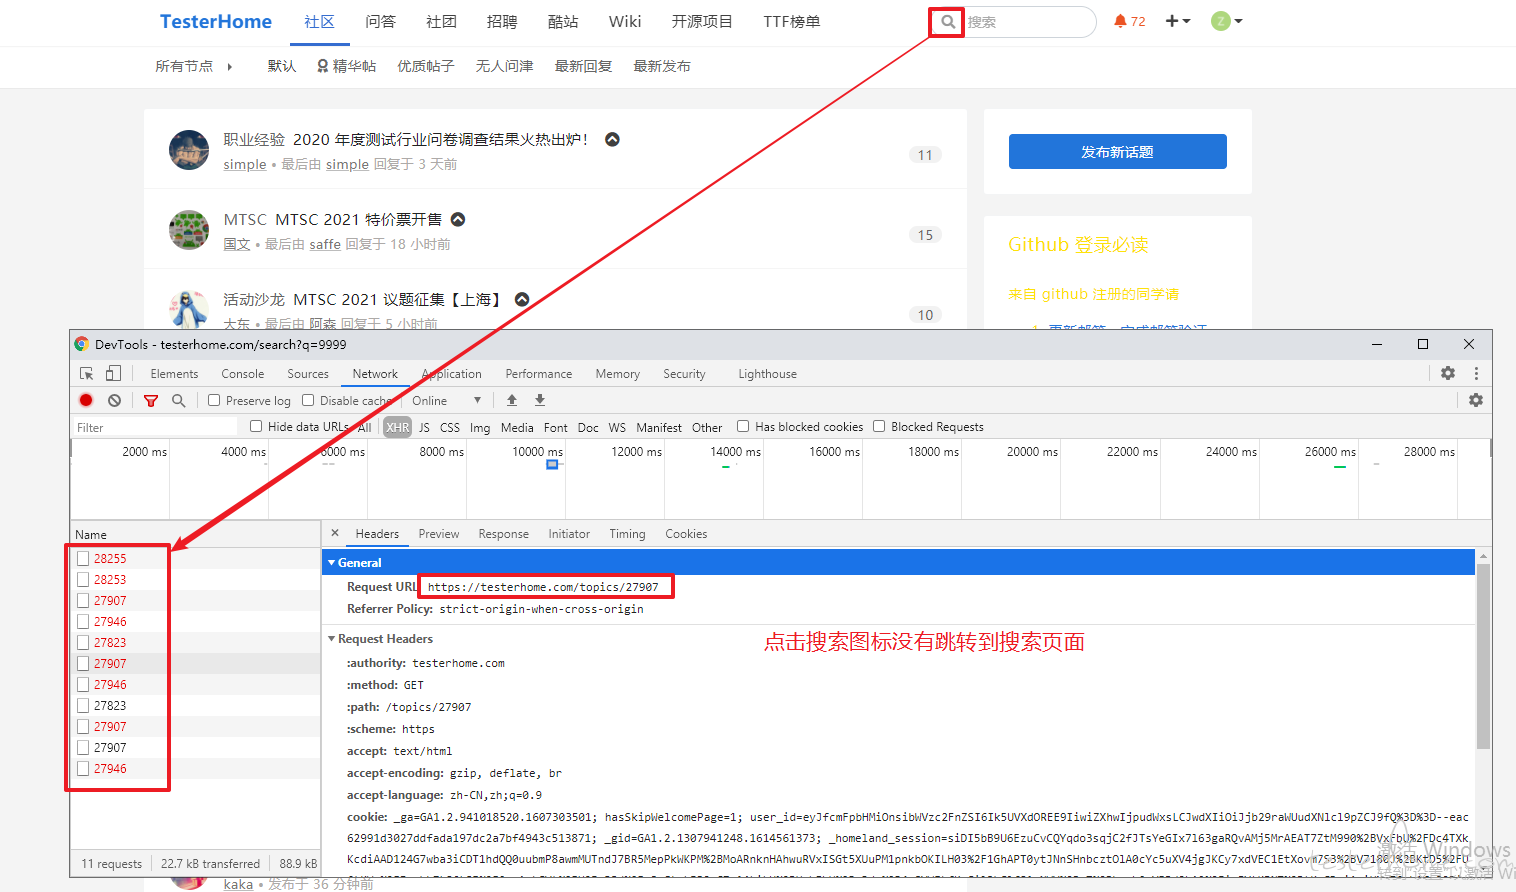The image size is (1516, 892).
Task: Open the 开源项目 navigation link
Action: (x=702, y=22)
